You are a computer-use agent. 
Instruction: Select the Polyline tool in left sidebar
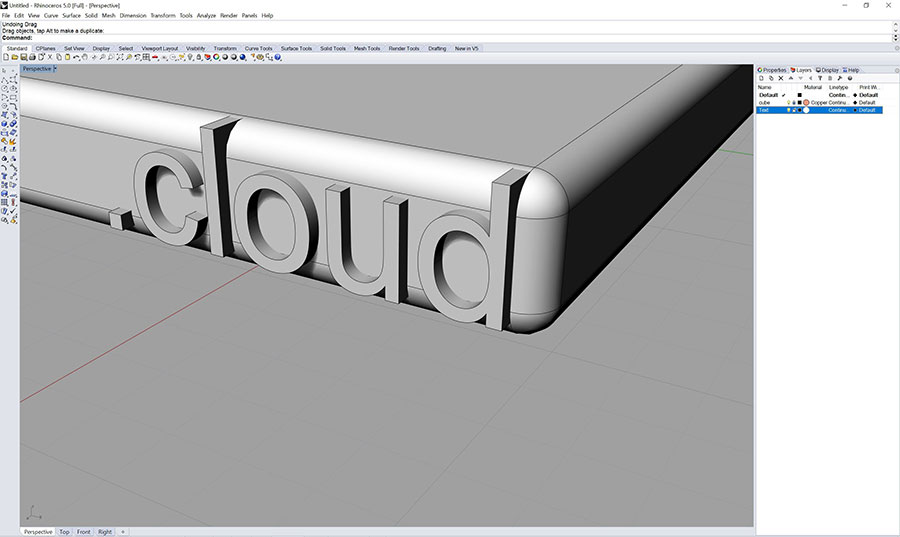[x=5, y=80]
